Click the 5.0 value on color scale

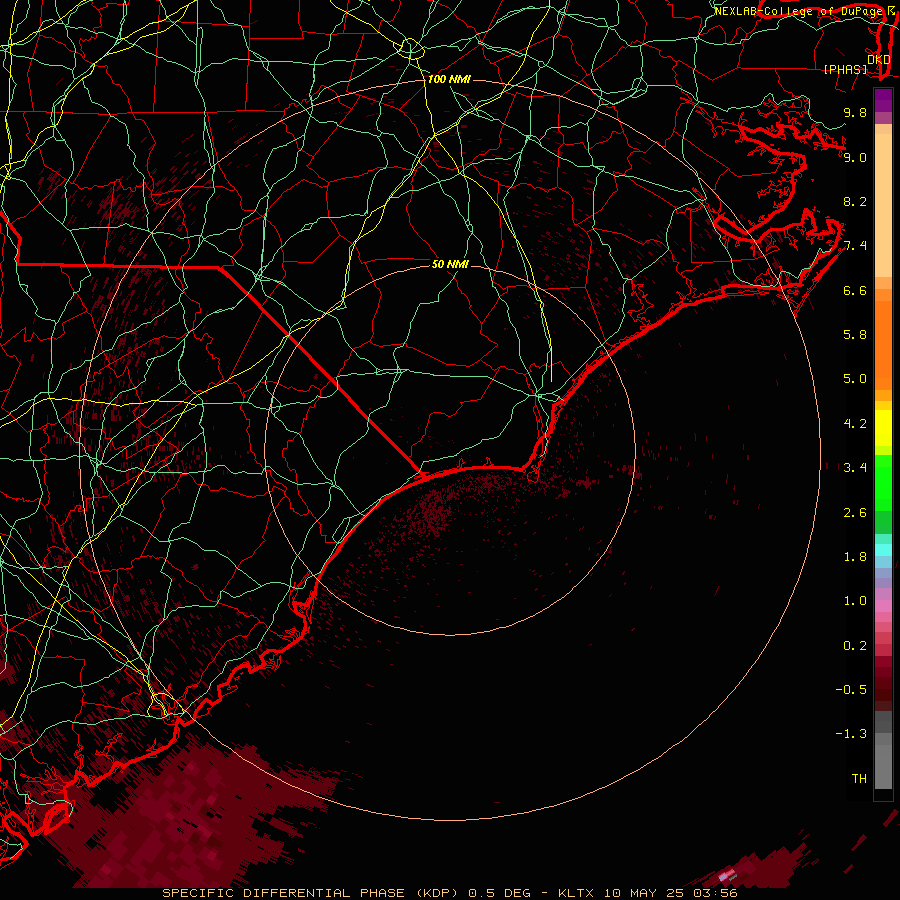(855, 379)
